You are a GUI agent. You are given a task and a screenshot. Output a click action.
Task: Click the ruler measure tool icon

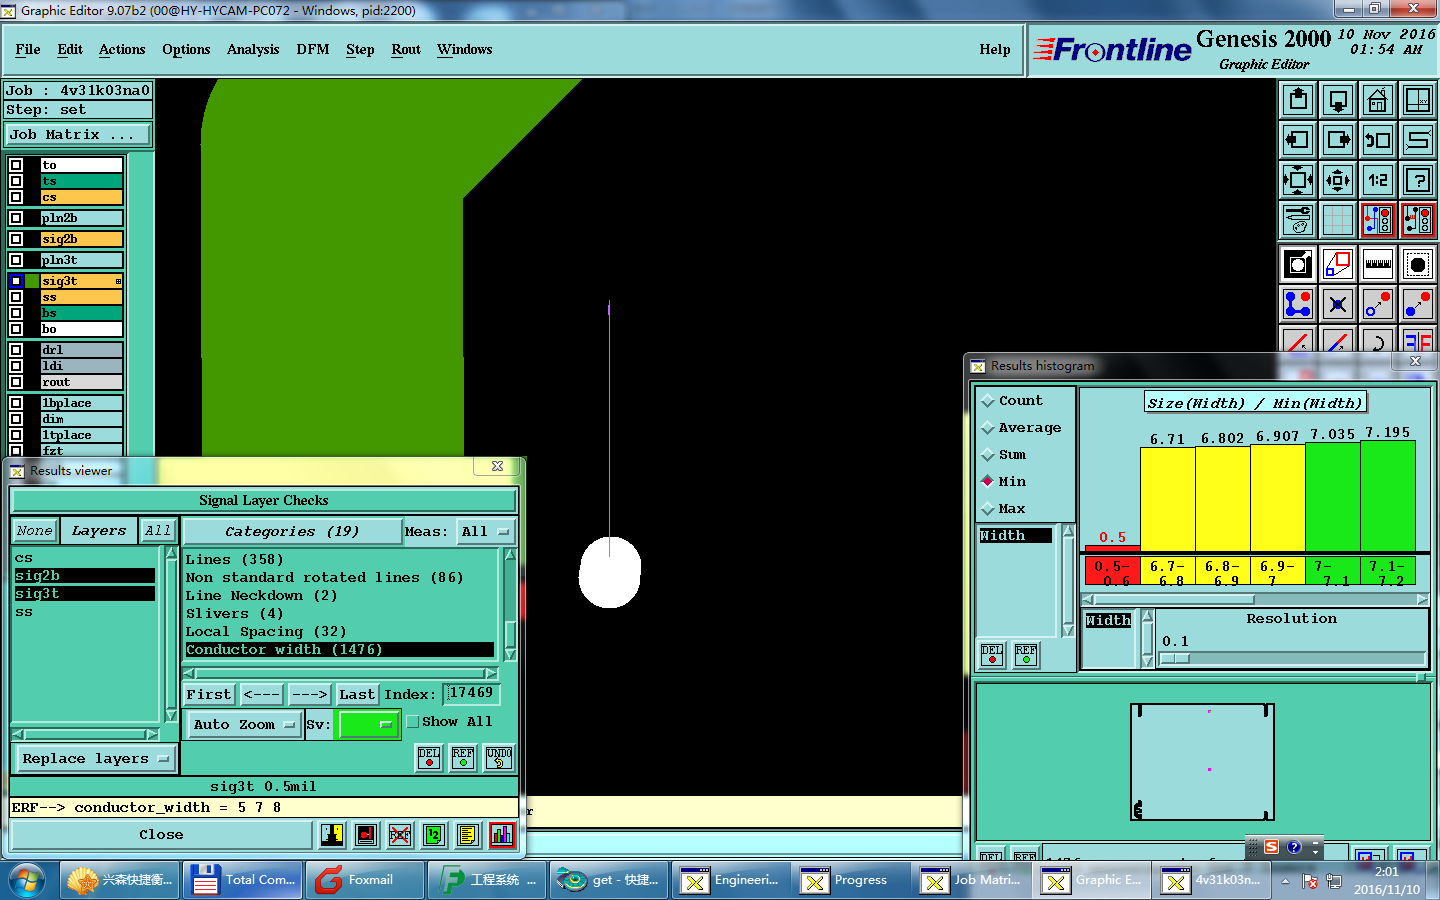coord(1378,264)
